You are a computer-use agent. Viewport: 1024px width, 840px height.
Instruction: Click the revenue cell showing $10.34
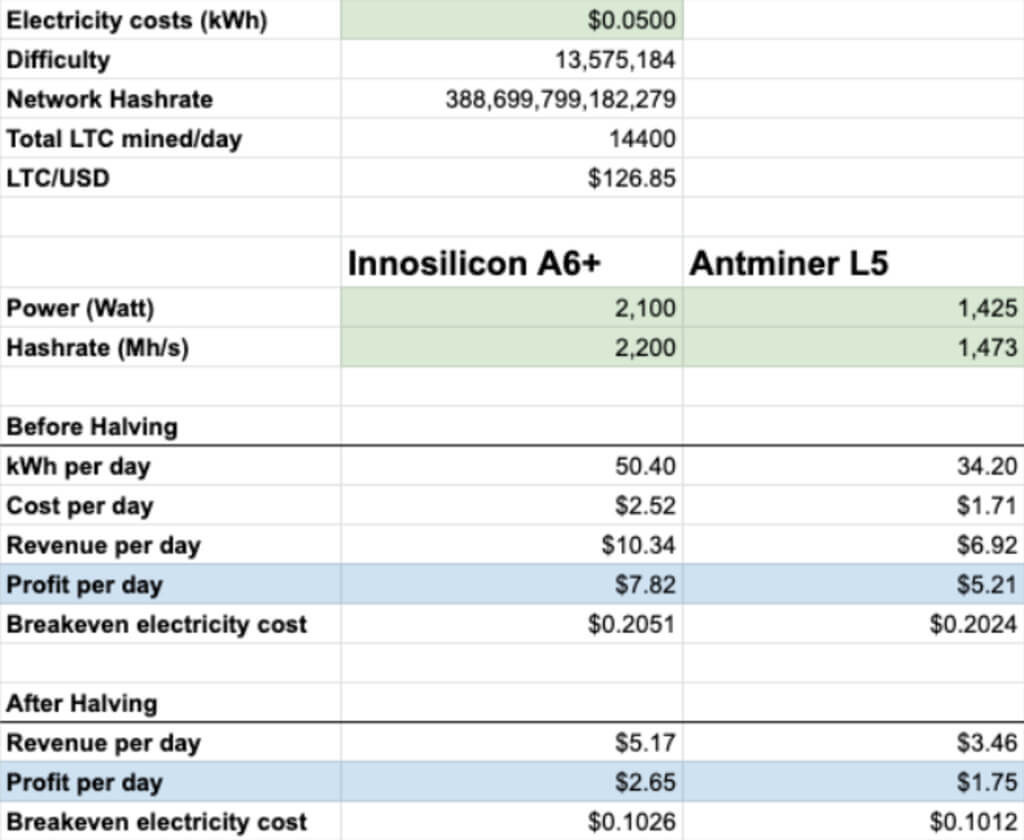[x=512, y=545]
